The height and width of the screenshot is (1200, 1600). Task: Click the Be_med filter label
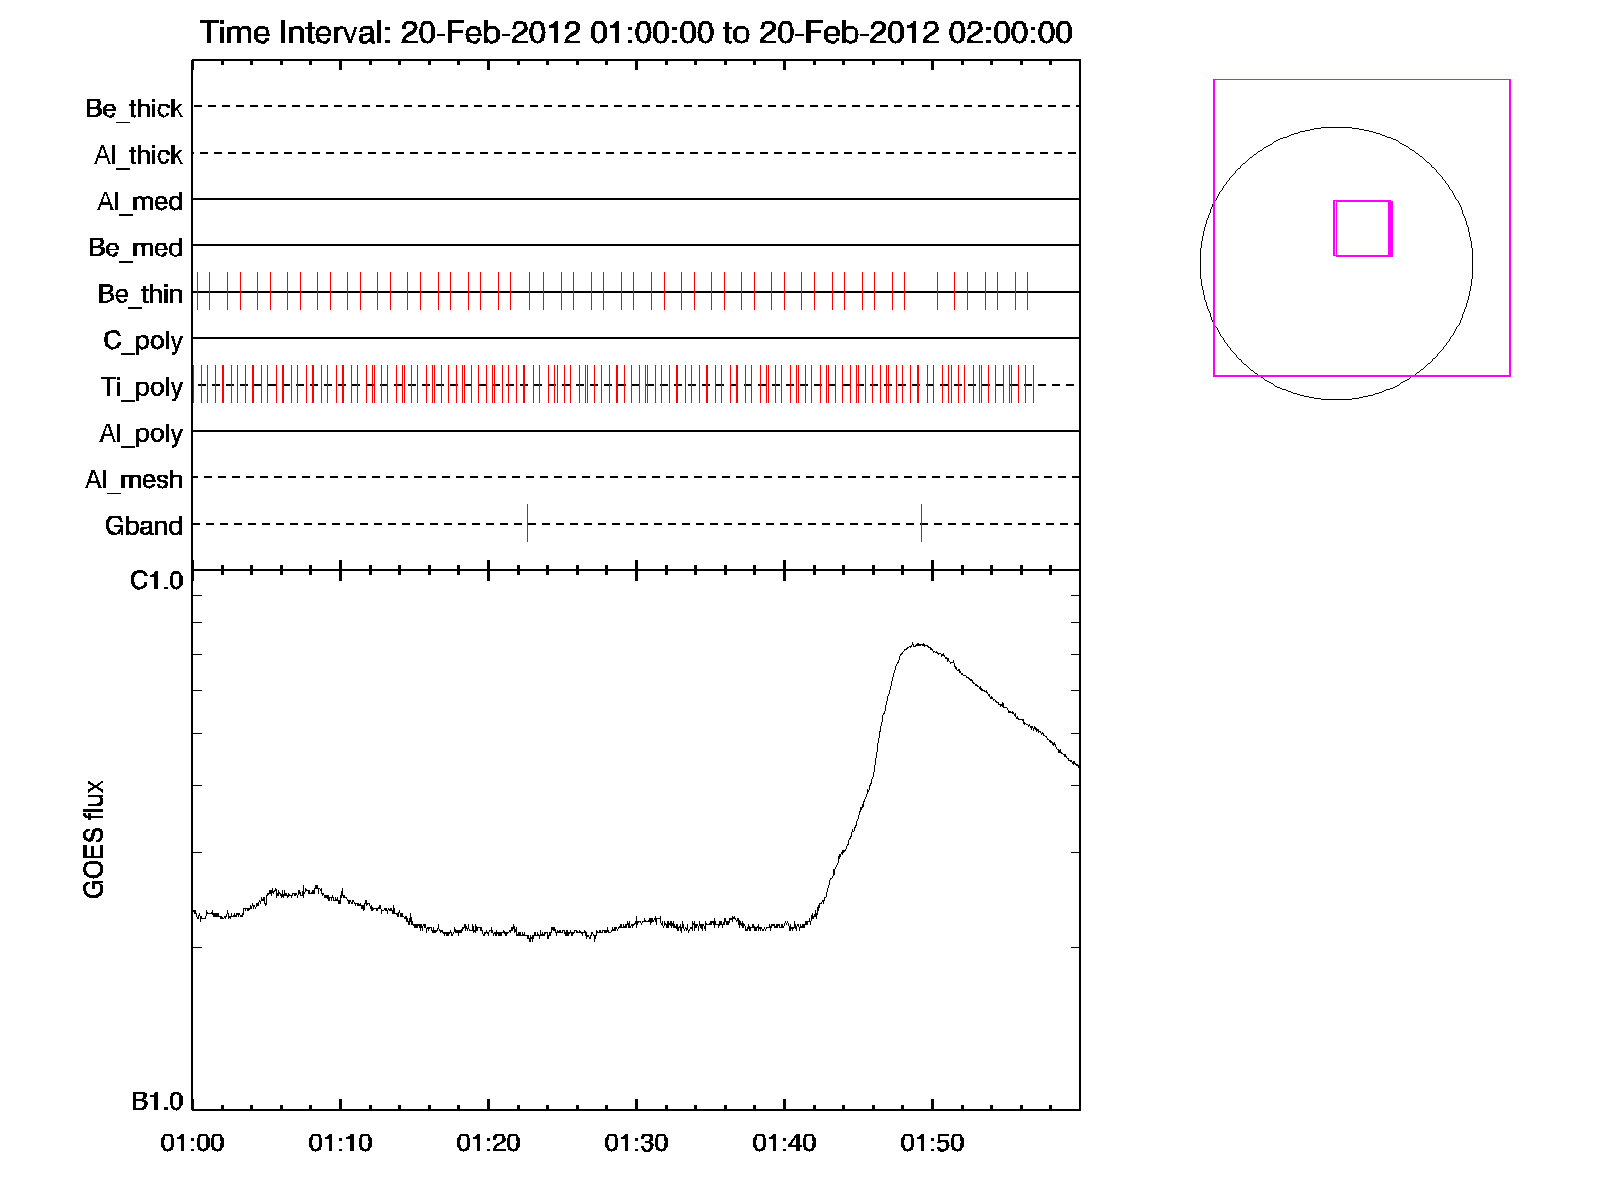pos(135,248)
